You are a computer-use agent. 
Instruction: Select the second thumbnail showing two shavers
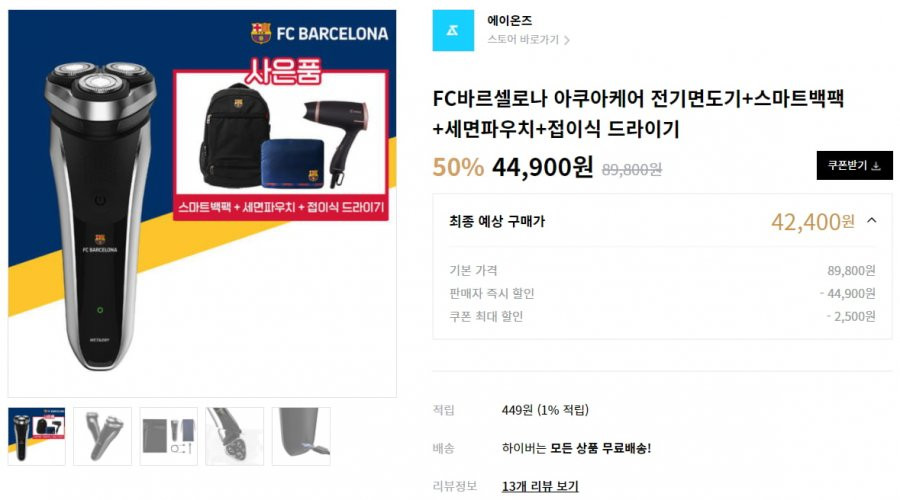click(x=103, y=436)
